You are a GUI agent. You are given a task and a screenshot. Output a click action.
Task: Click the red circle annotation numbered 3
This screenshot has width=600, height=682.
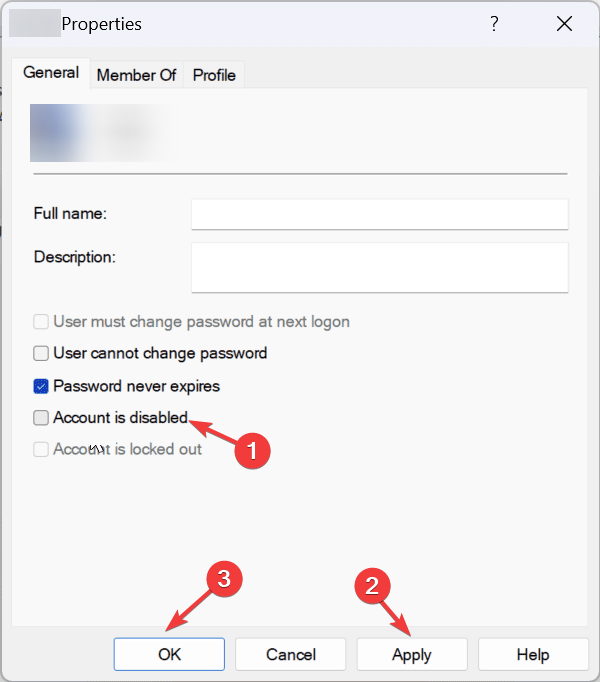(224, 578)
